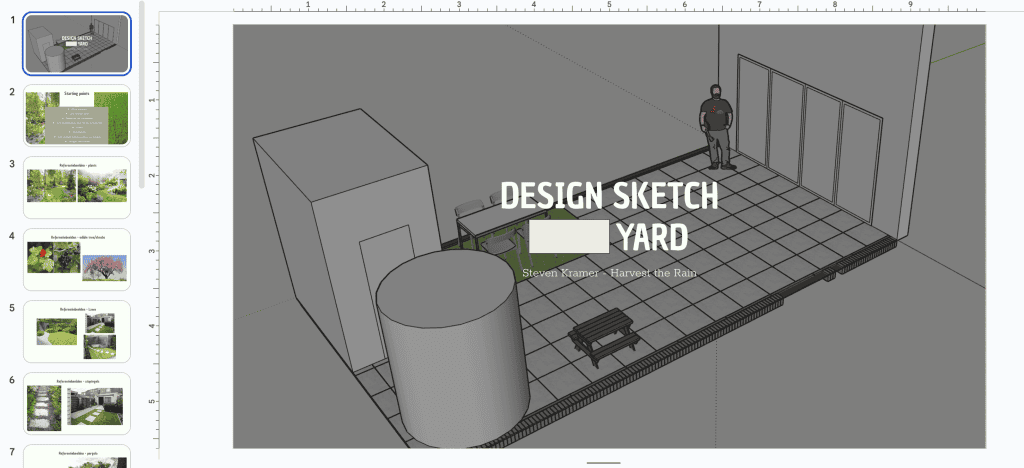The image size is (1024, 468).
Task: Select the partially visible slide 7 thumbnail
Action: coord(77,456)
